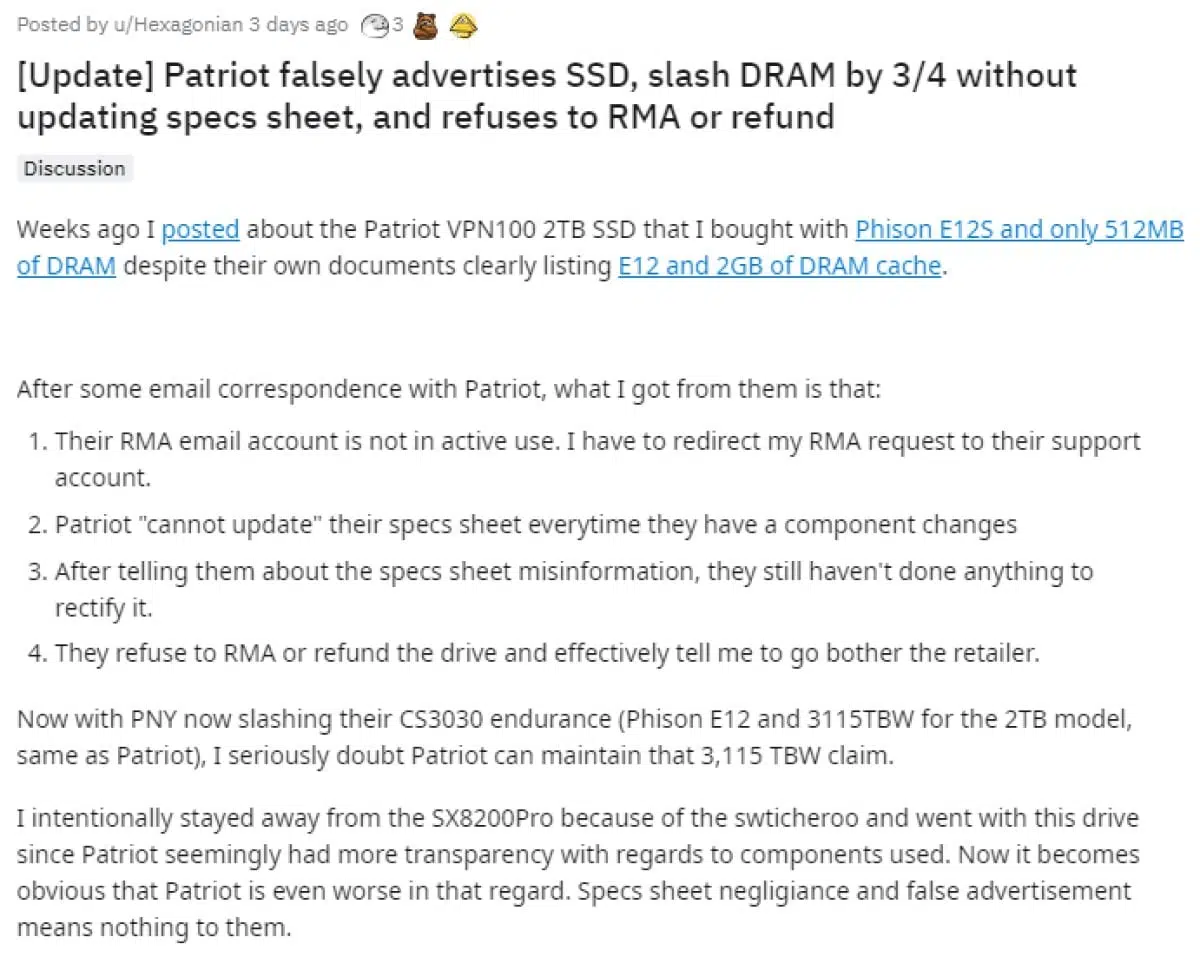Follow the "Phison E12S and only 512MB" link
Viewport: 1200px width, 957px height.
[x=1018, y=229]
